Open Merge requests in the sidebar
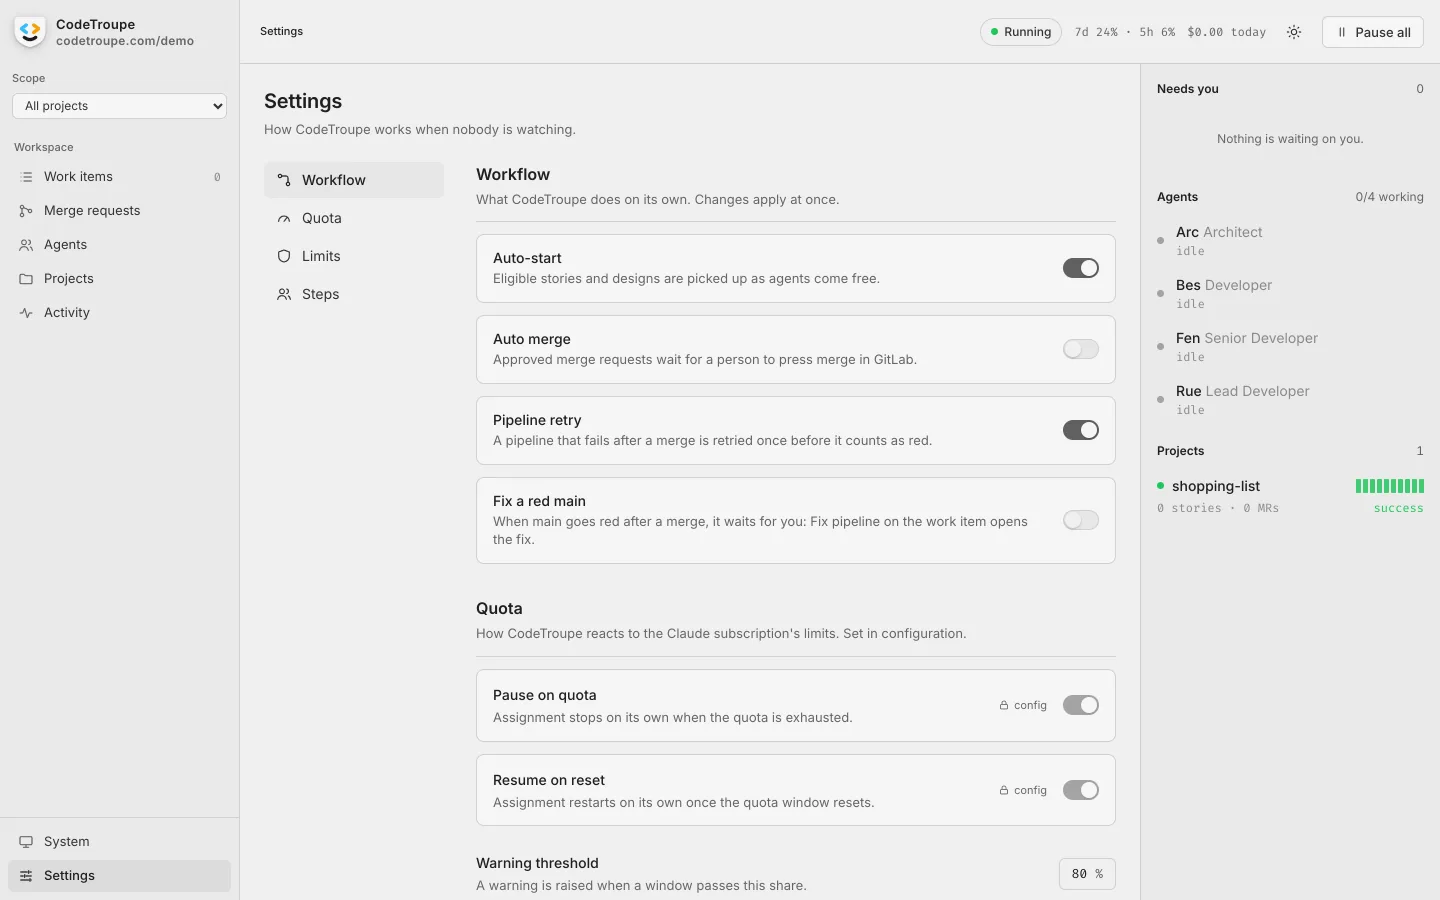 [x=120, y=211]
